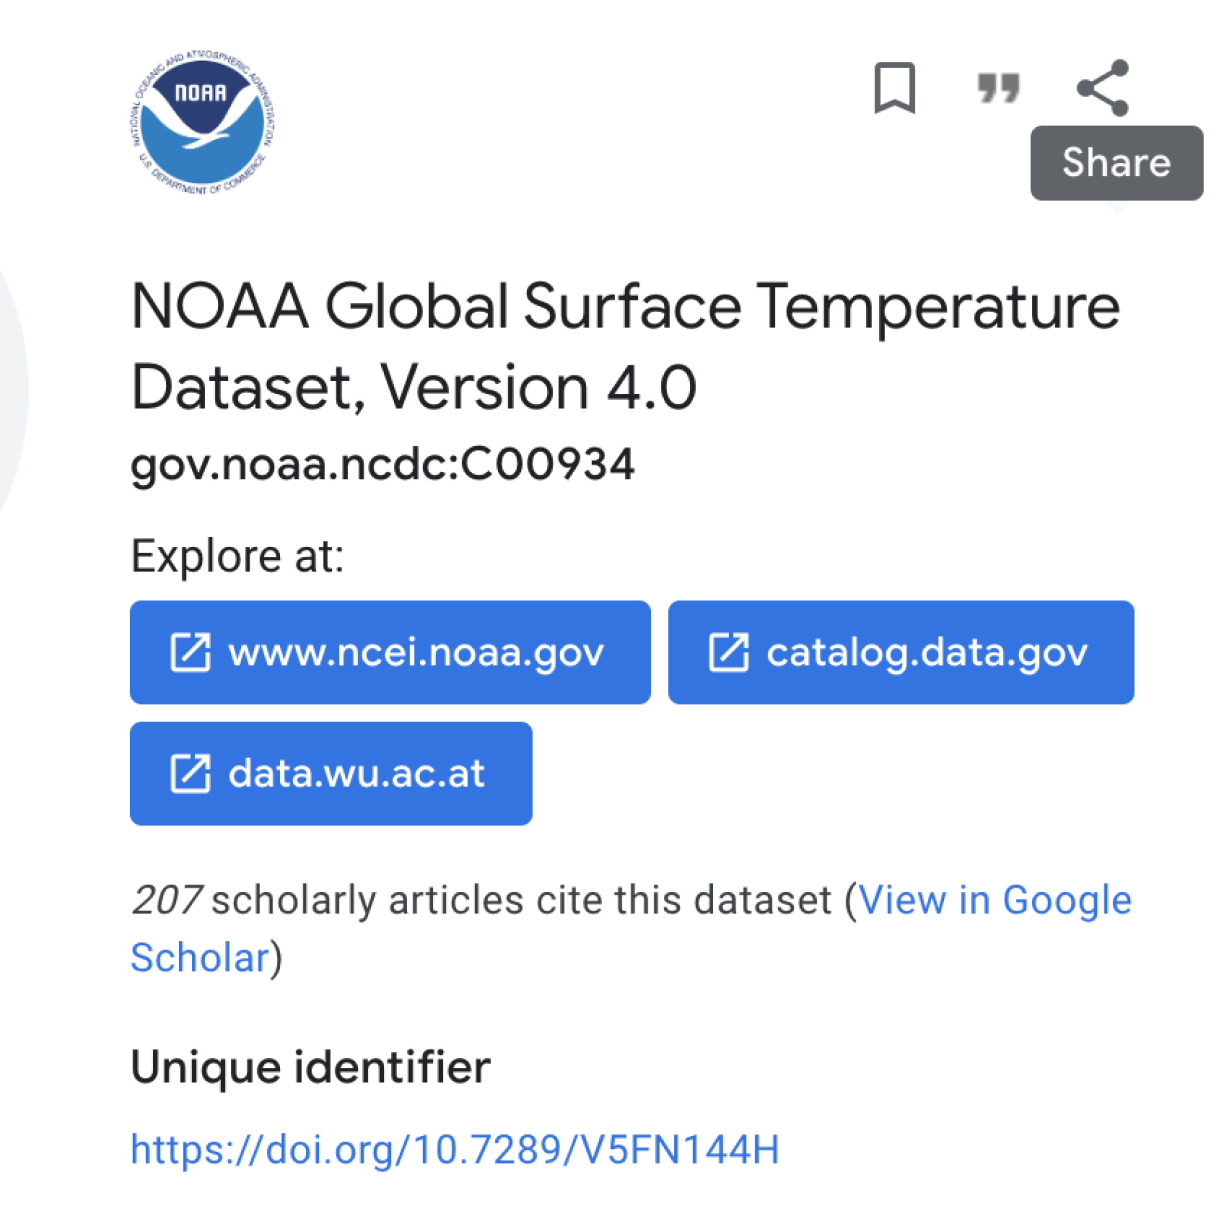The height and width of the screenshot is (1224, 1224).
Task: Click the 207 citation count
Action: tap(168, 900)
